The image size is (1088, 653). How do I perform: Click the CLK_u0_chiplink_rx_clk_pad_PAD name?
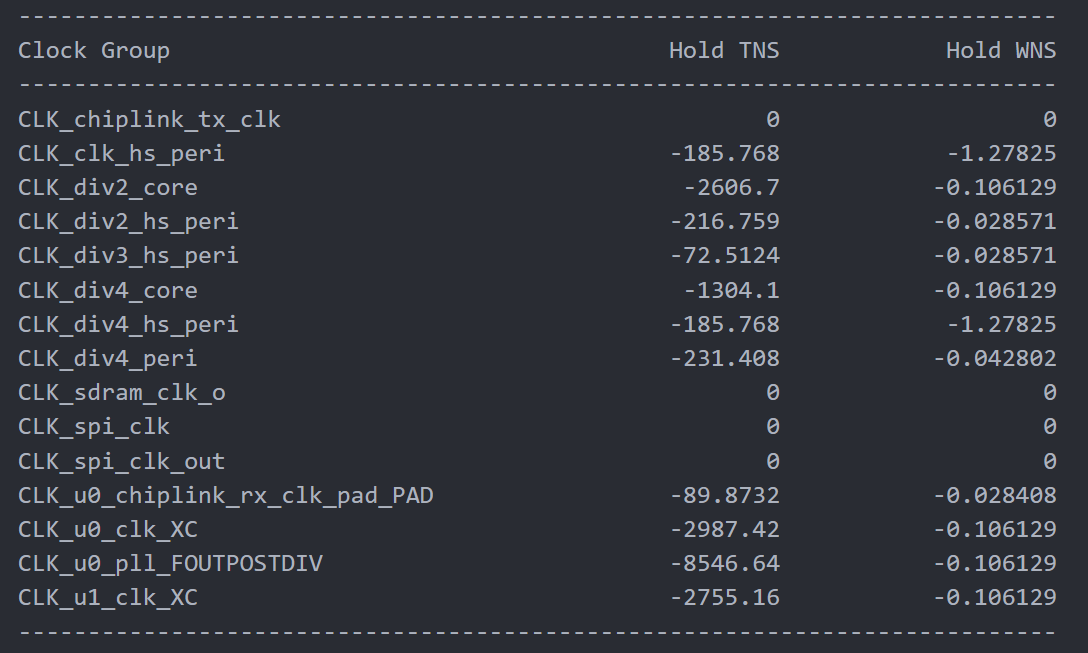pos(226,495)
